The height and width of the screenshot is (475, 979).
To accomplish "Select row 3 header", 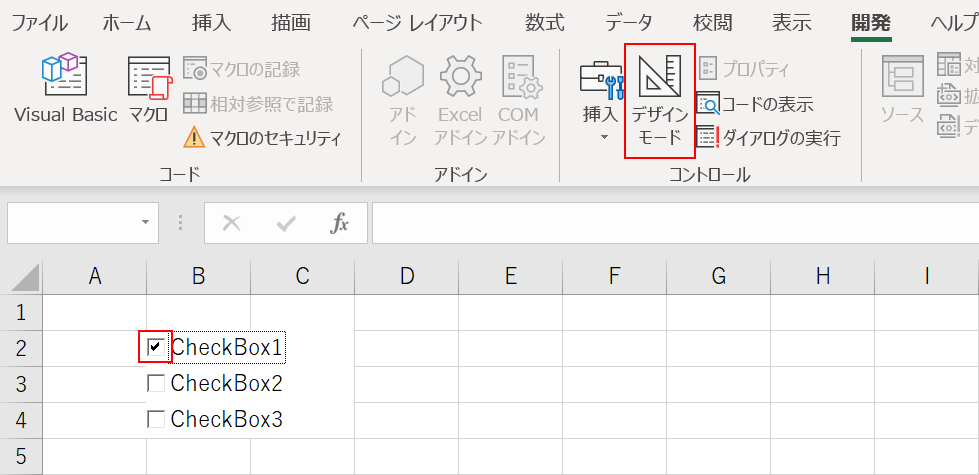I will click(21, 384).
